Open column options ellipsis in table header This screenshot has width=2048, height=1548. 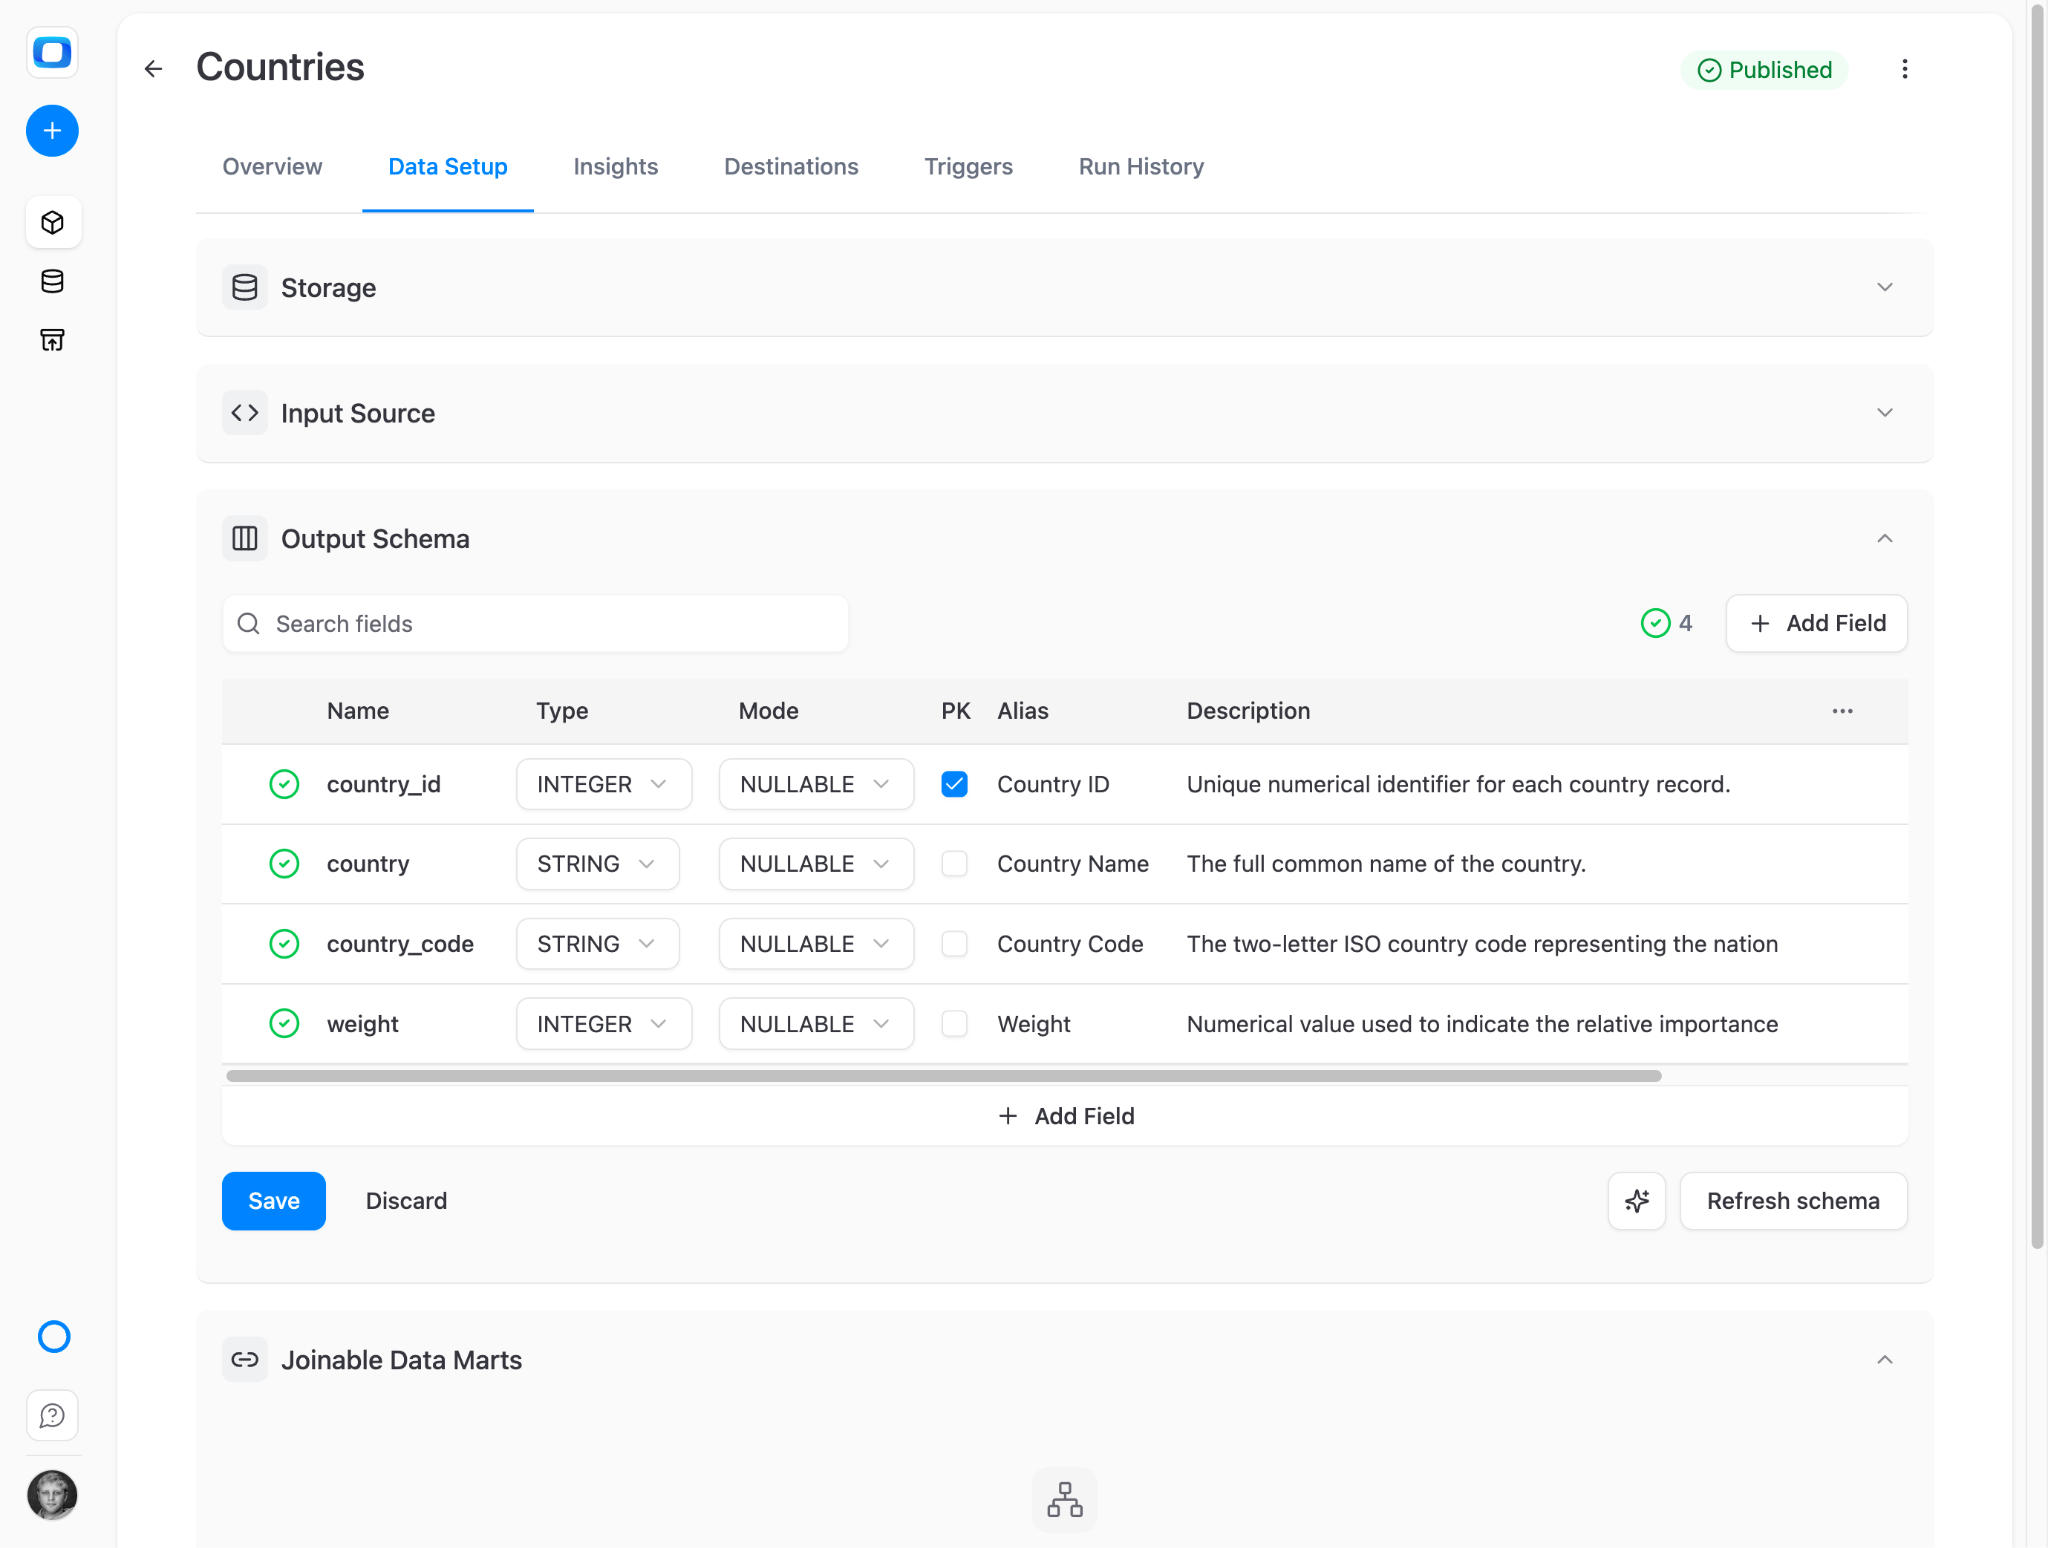[1843, 711]
